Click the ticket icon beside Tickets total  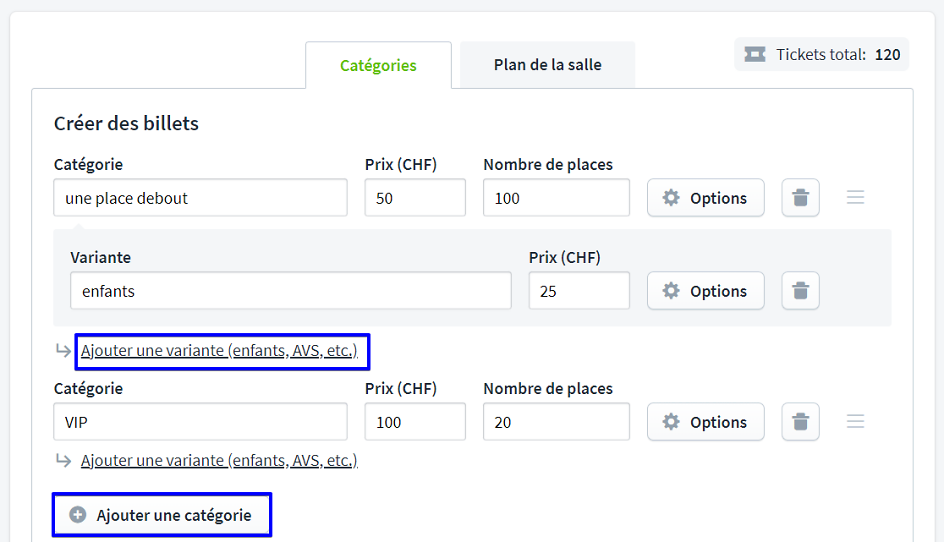755,54
